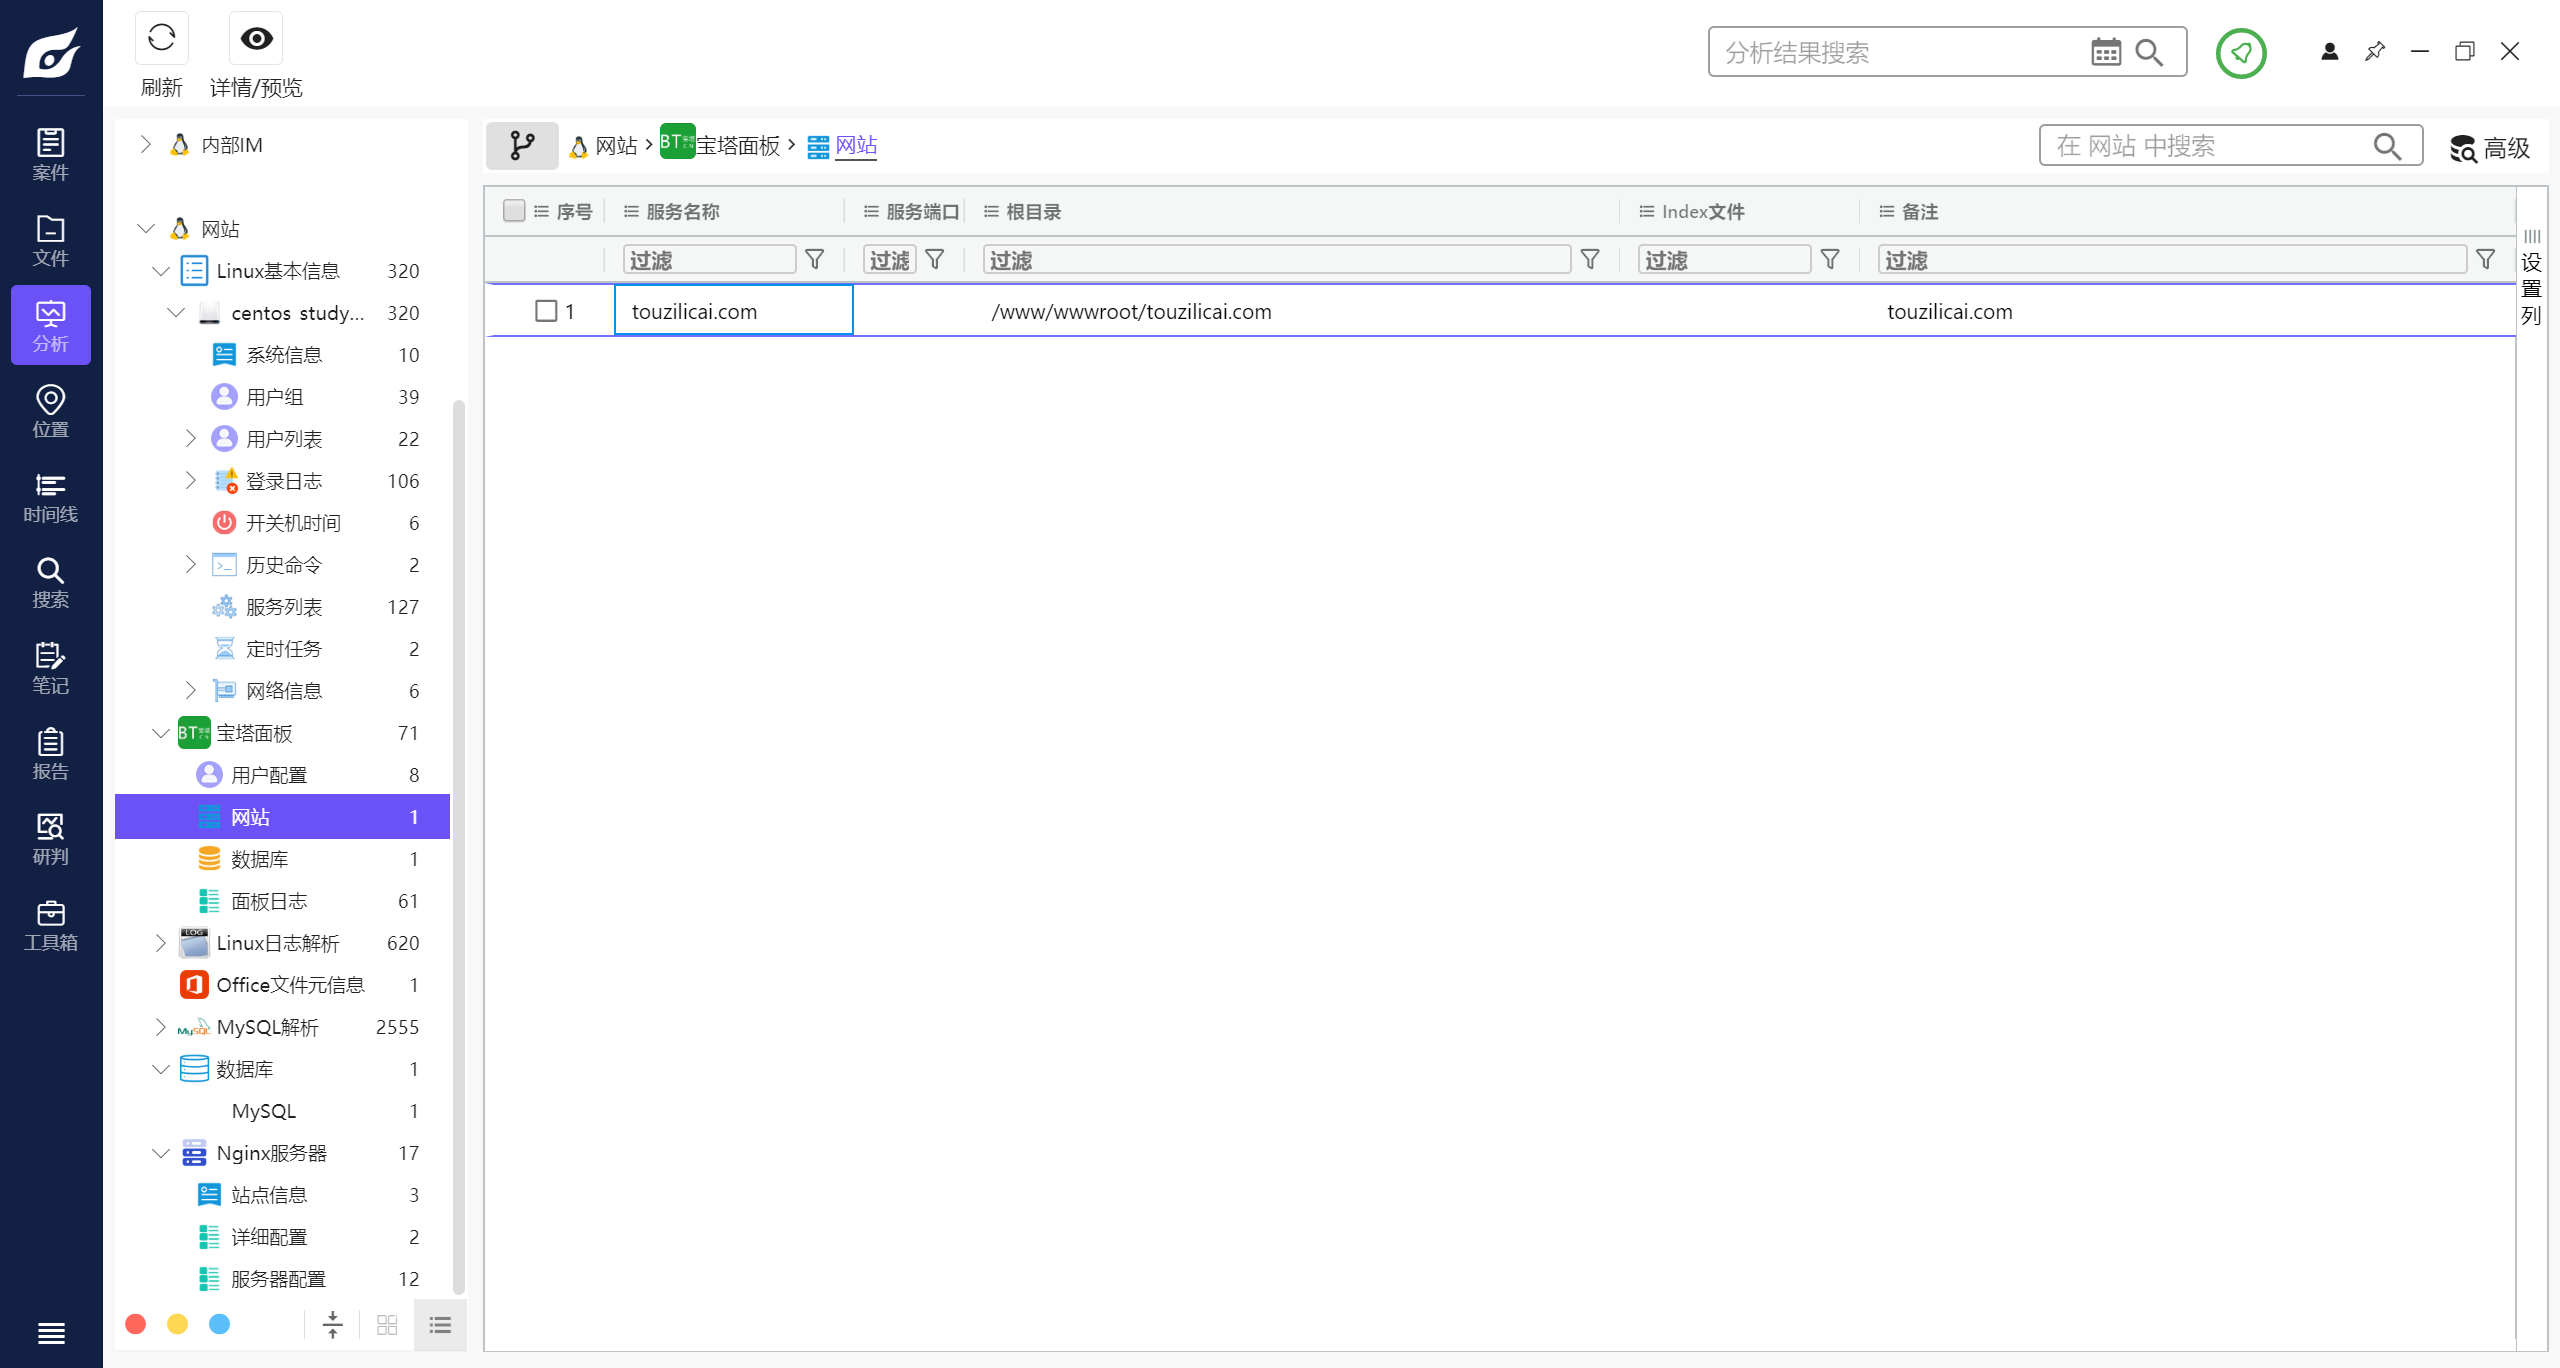This screenshot has width=2560, height=1368.
Task: Expand the Linux日志解析 node
Action: pyautogui.click(x=161, y=943)
